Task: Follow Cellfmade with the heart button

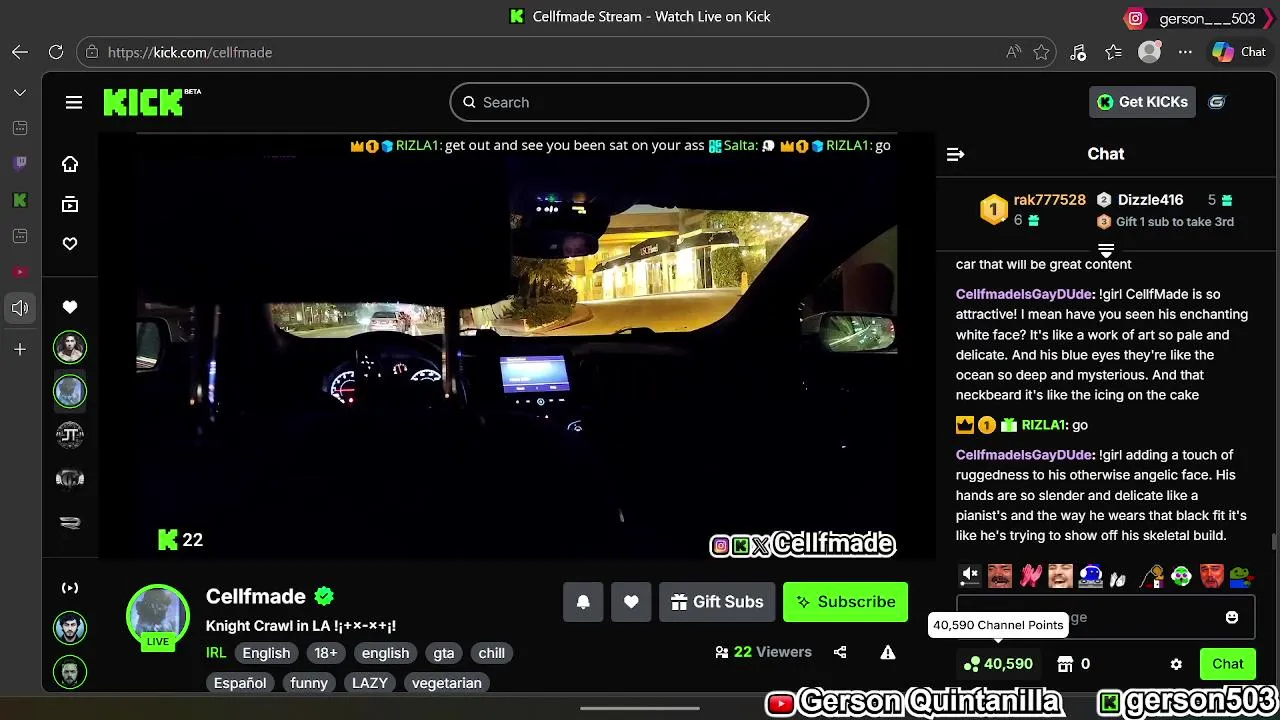Action: click(631, 602)
